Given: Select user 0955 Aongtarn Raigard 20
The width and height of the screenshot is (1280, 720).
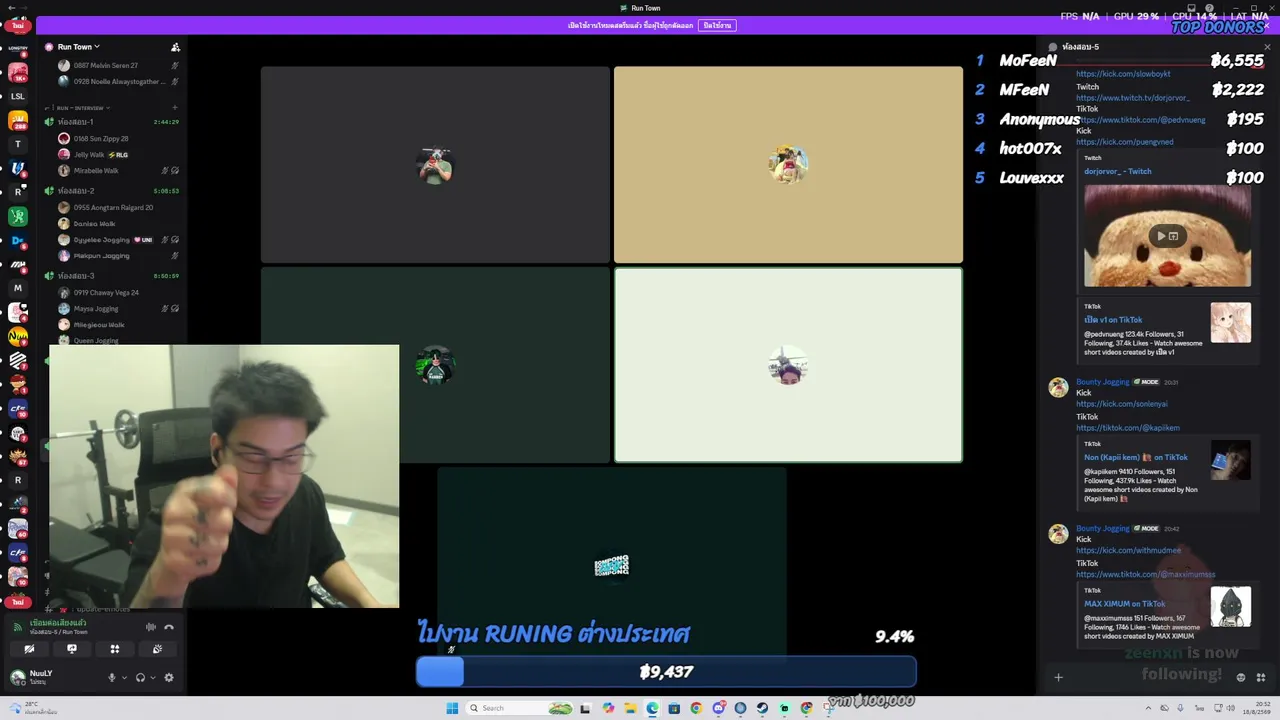Looking at the screenshot, I should [118, 208].
